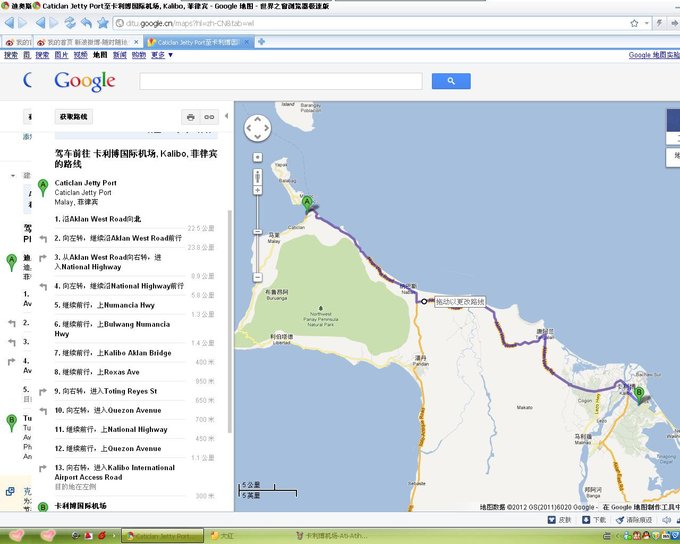Click the print directions icon

pos(190,117)
